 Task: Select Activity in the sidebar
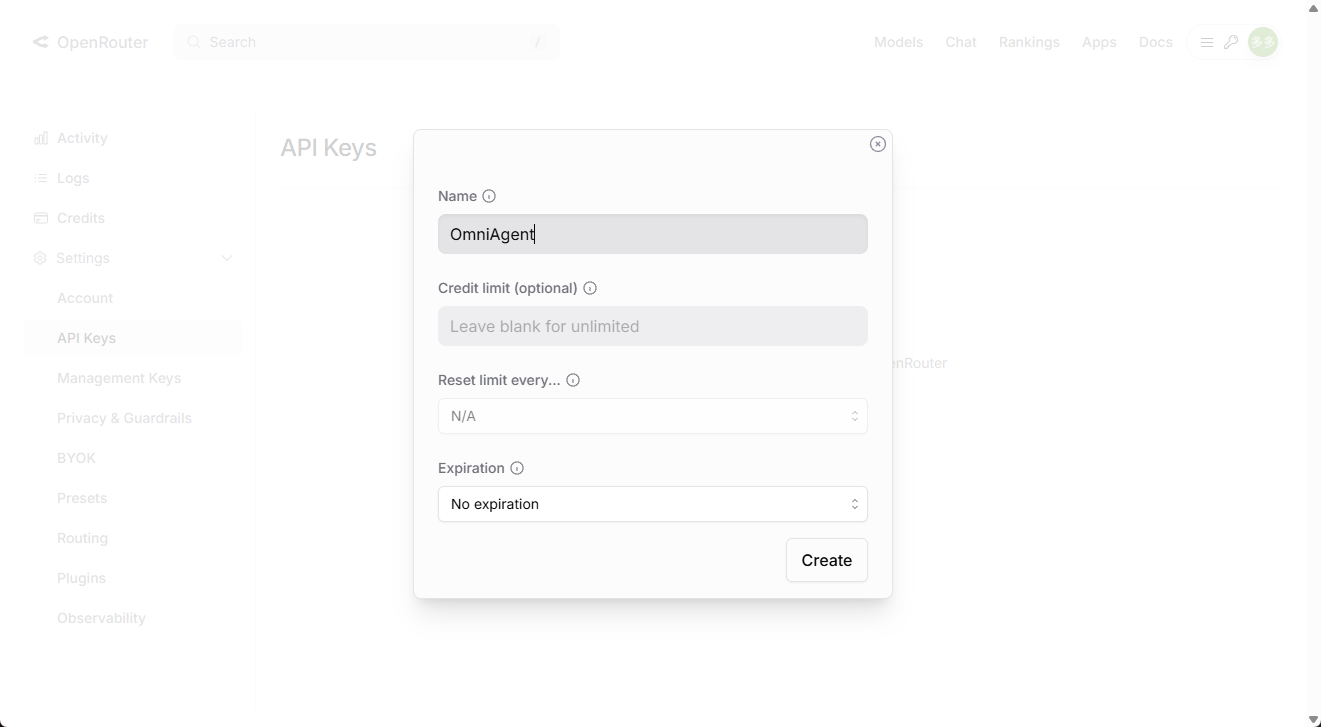[x=82, y=138]
